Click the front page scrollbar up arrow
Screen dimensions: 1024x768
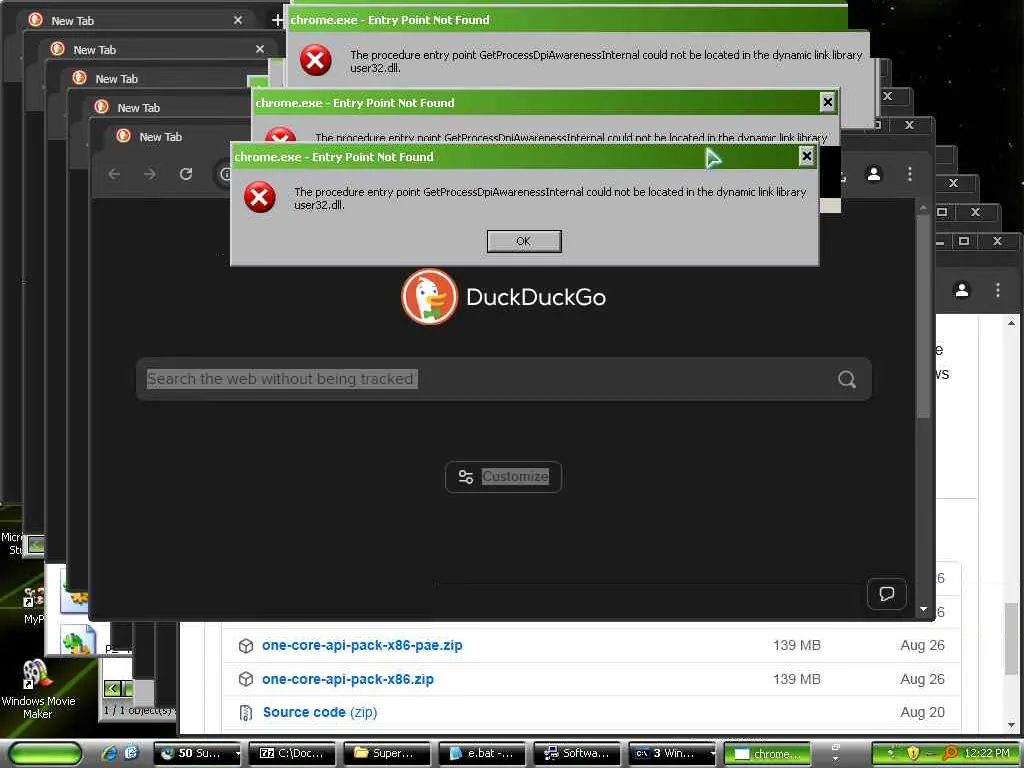[923, 208]
